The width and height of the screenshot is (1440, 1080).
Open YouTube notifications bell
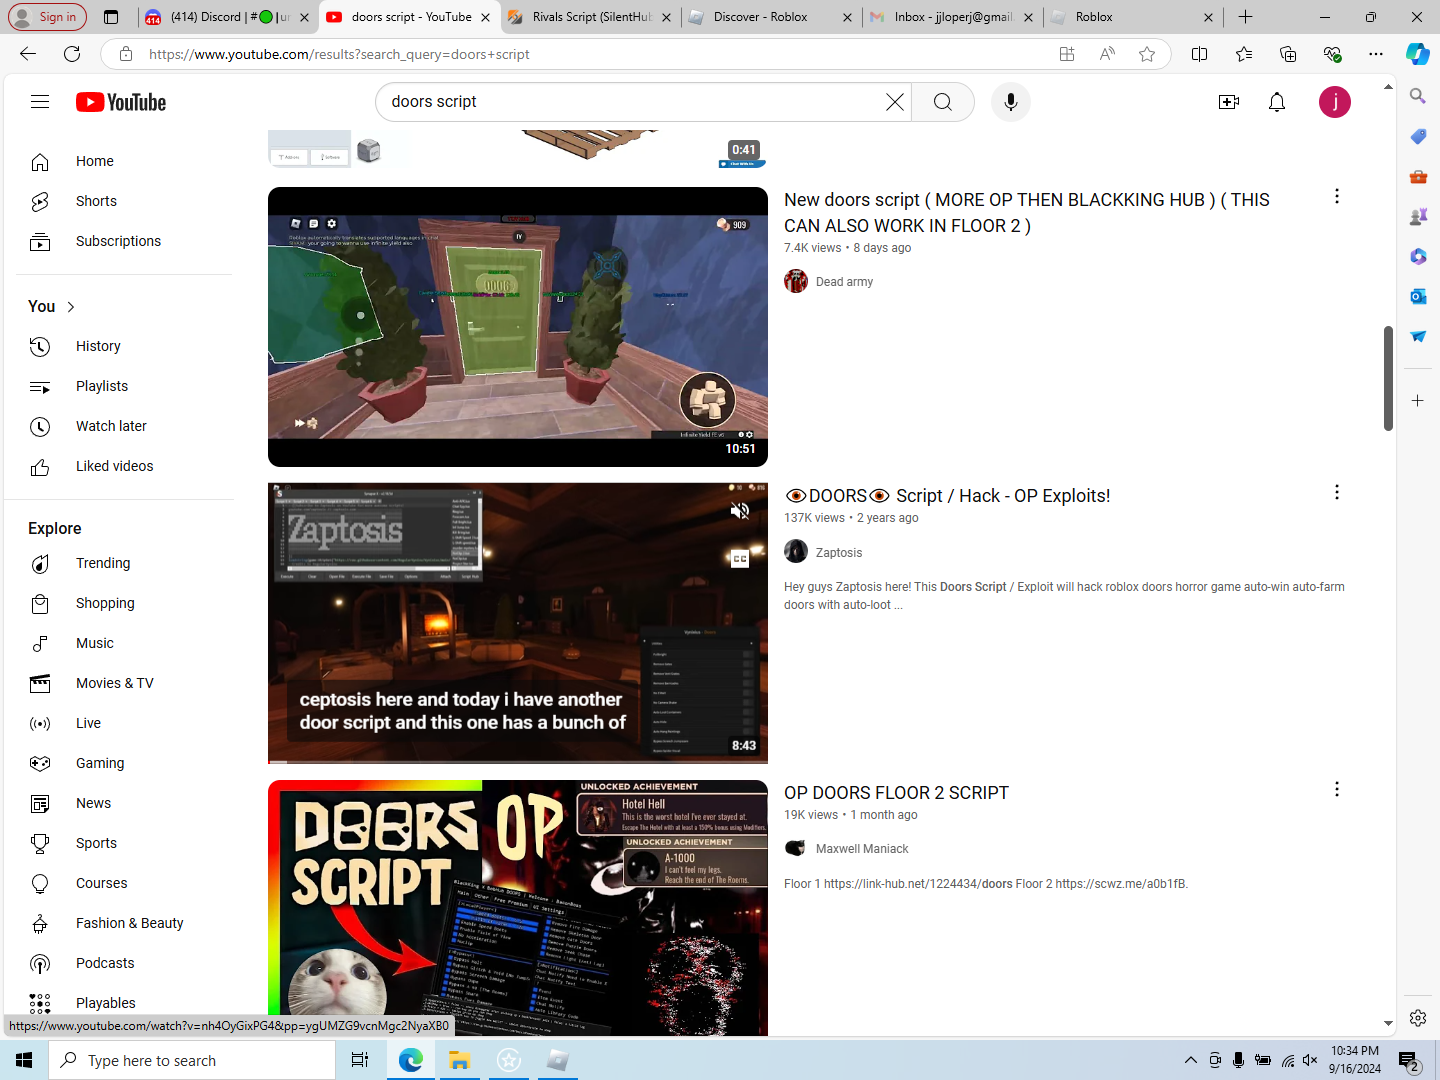coord(1277,102)
